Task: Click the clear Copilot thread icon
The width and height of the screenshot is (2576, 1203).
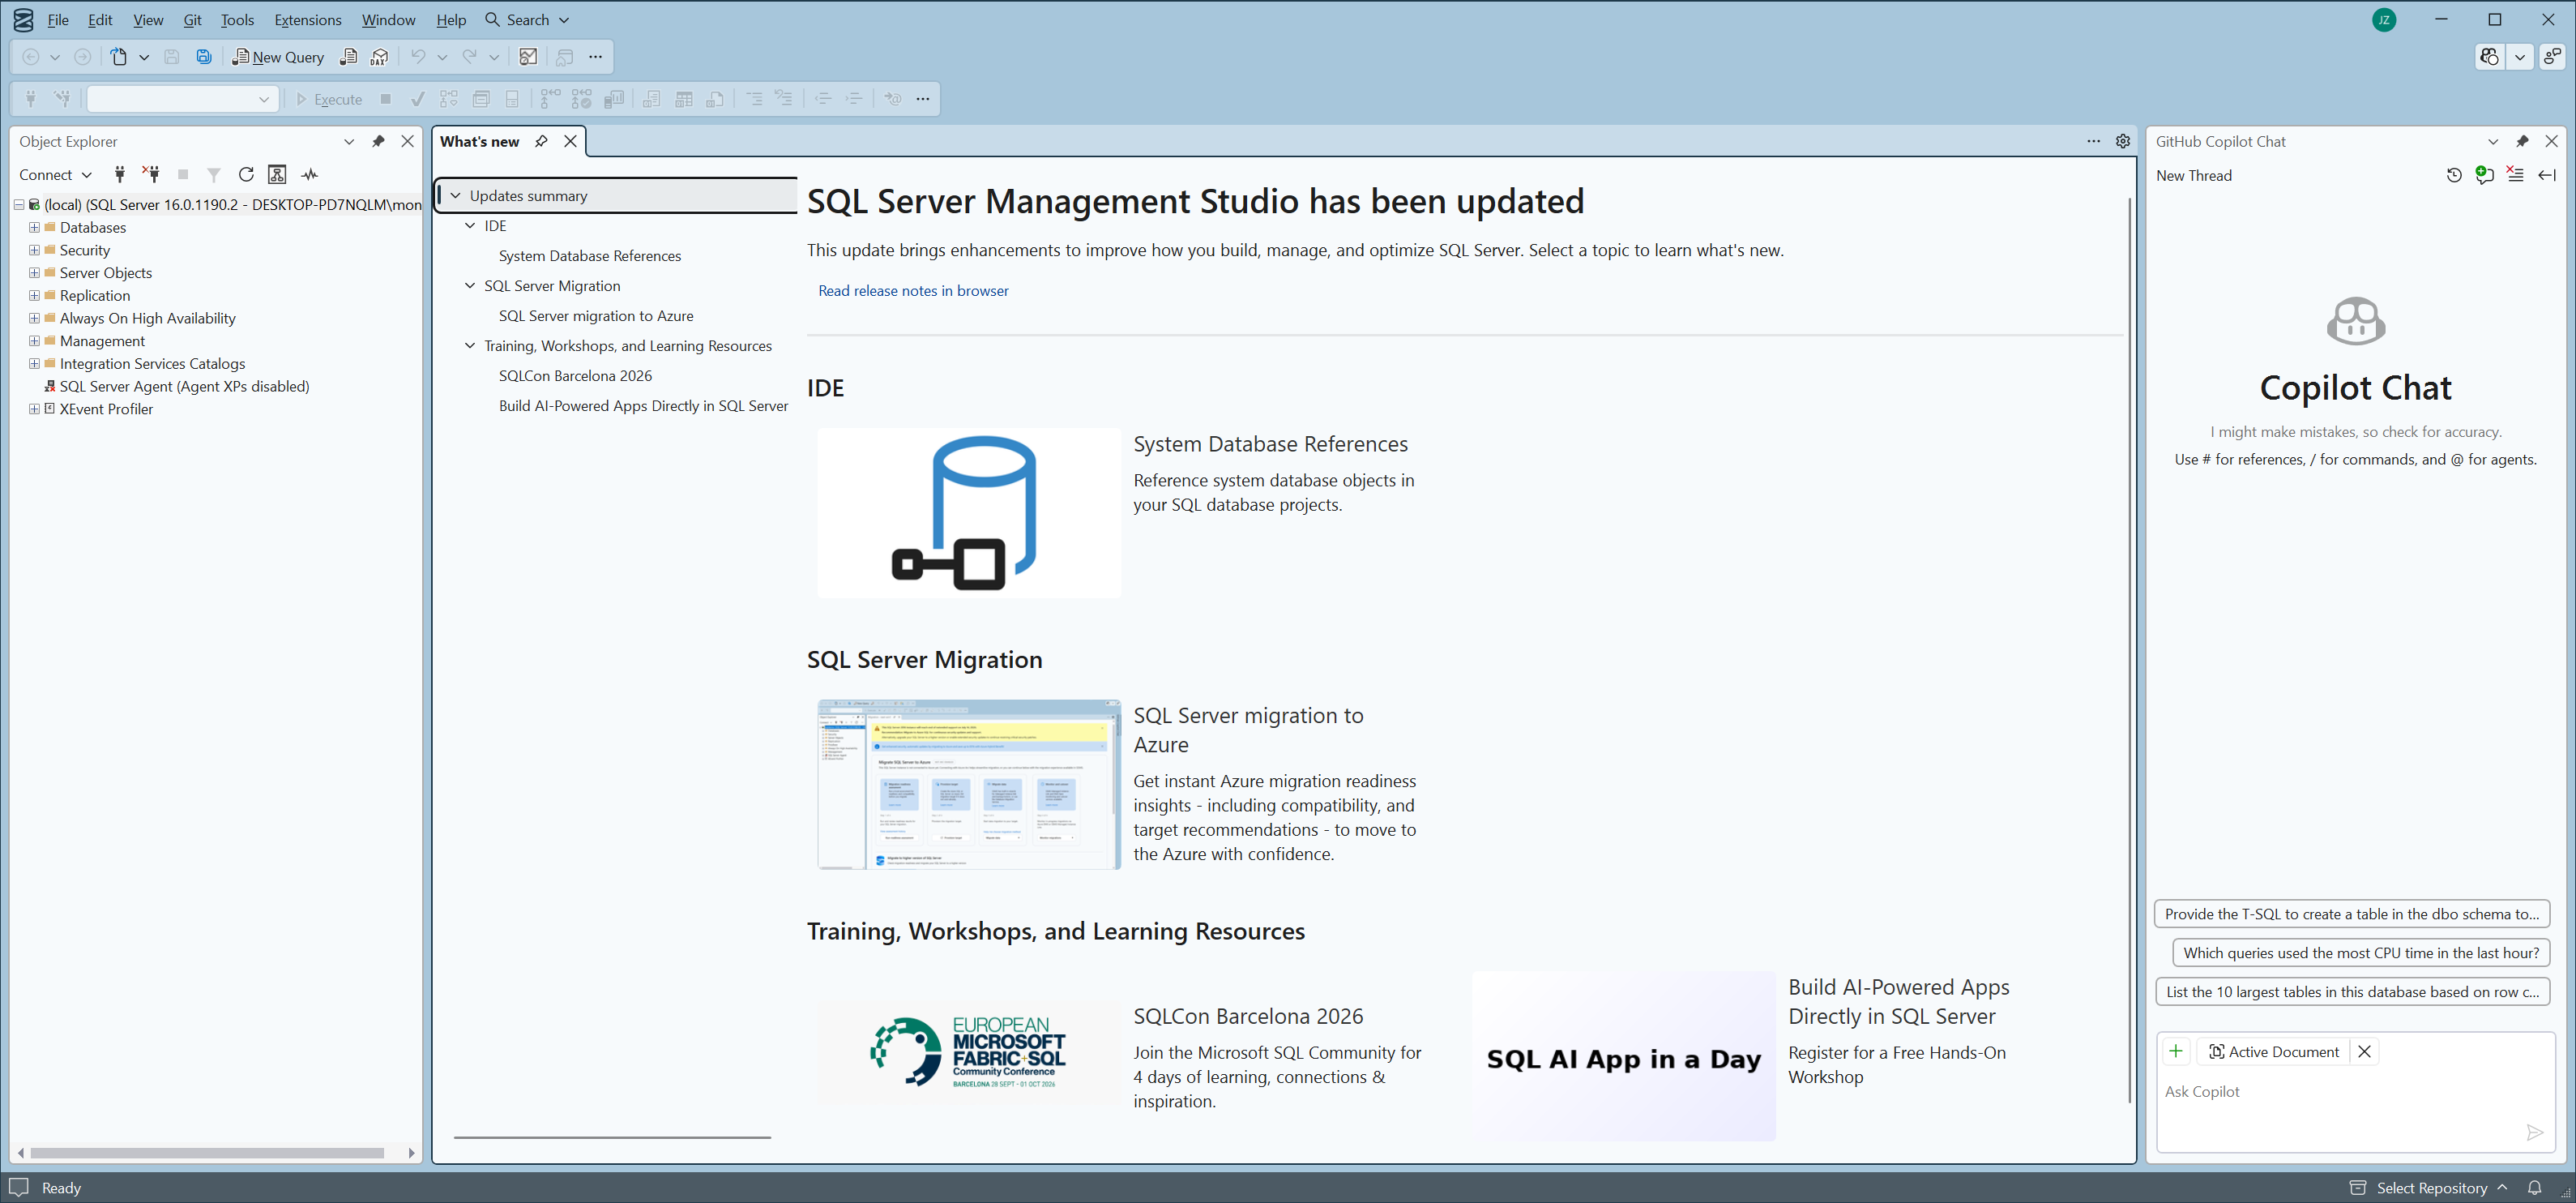Action: (2516, 175)
